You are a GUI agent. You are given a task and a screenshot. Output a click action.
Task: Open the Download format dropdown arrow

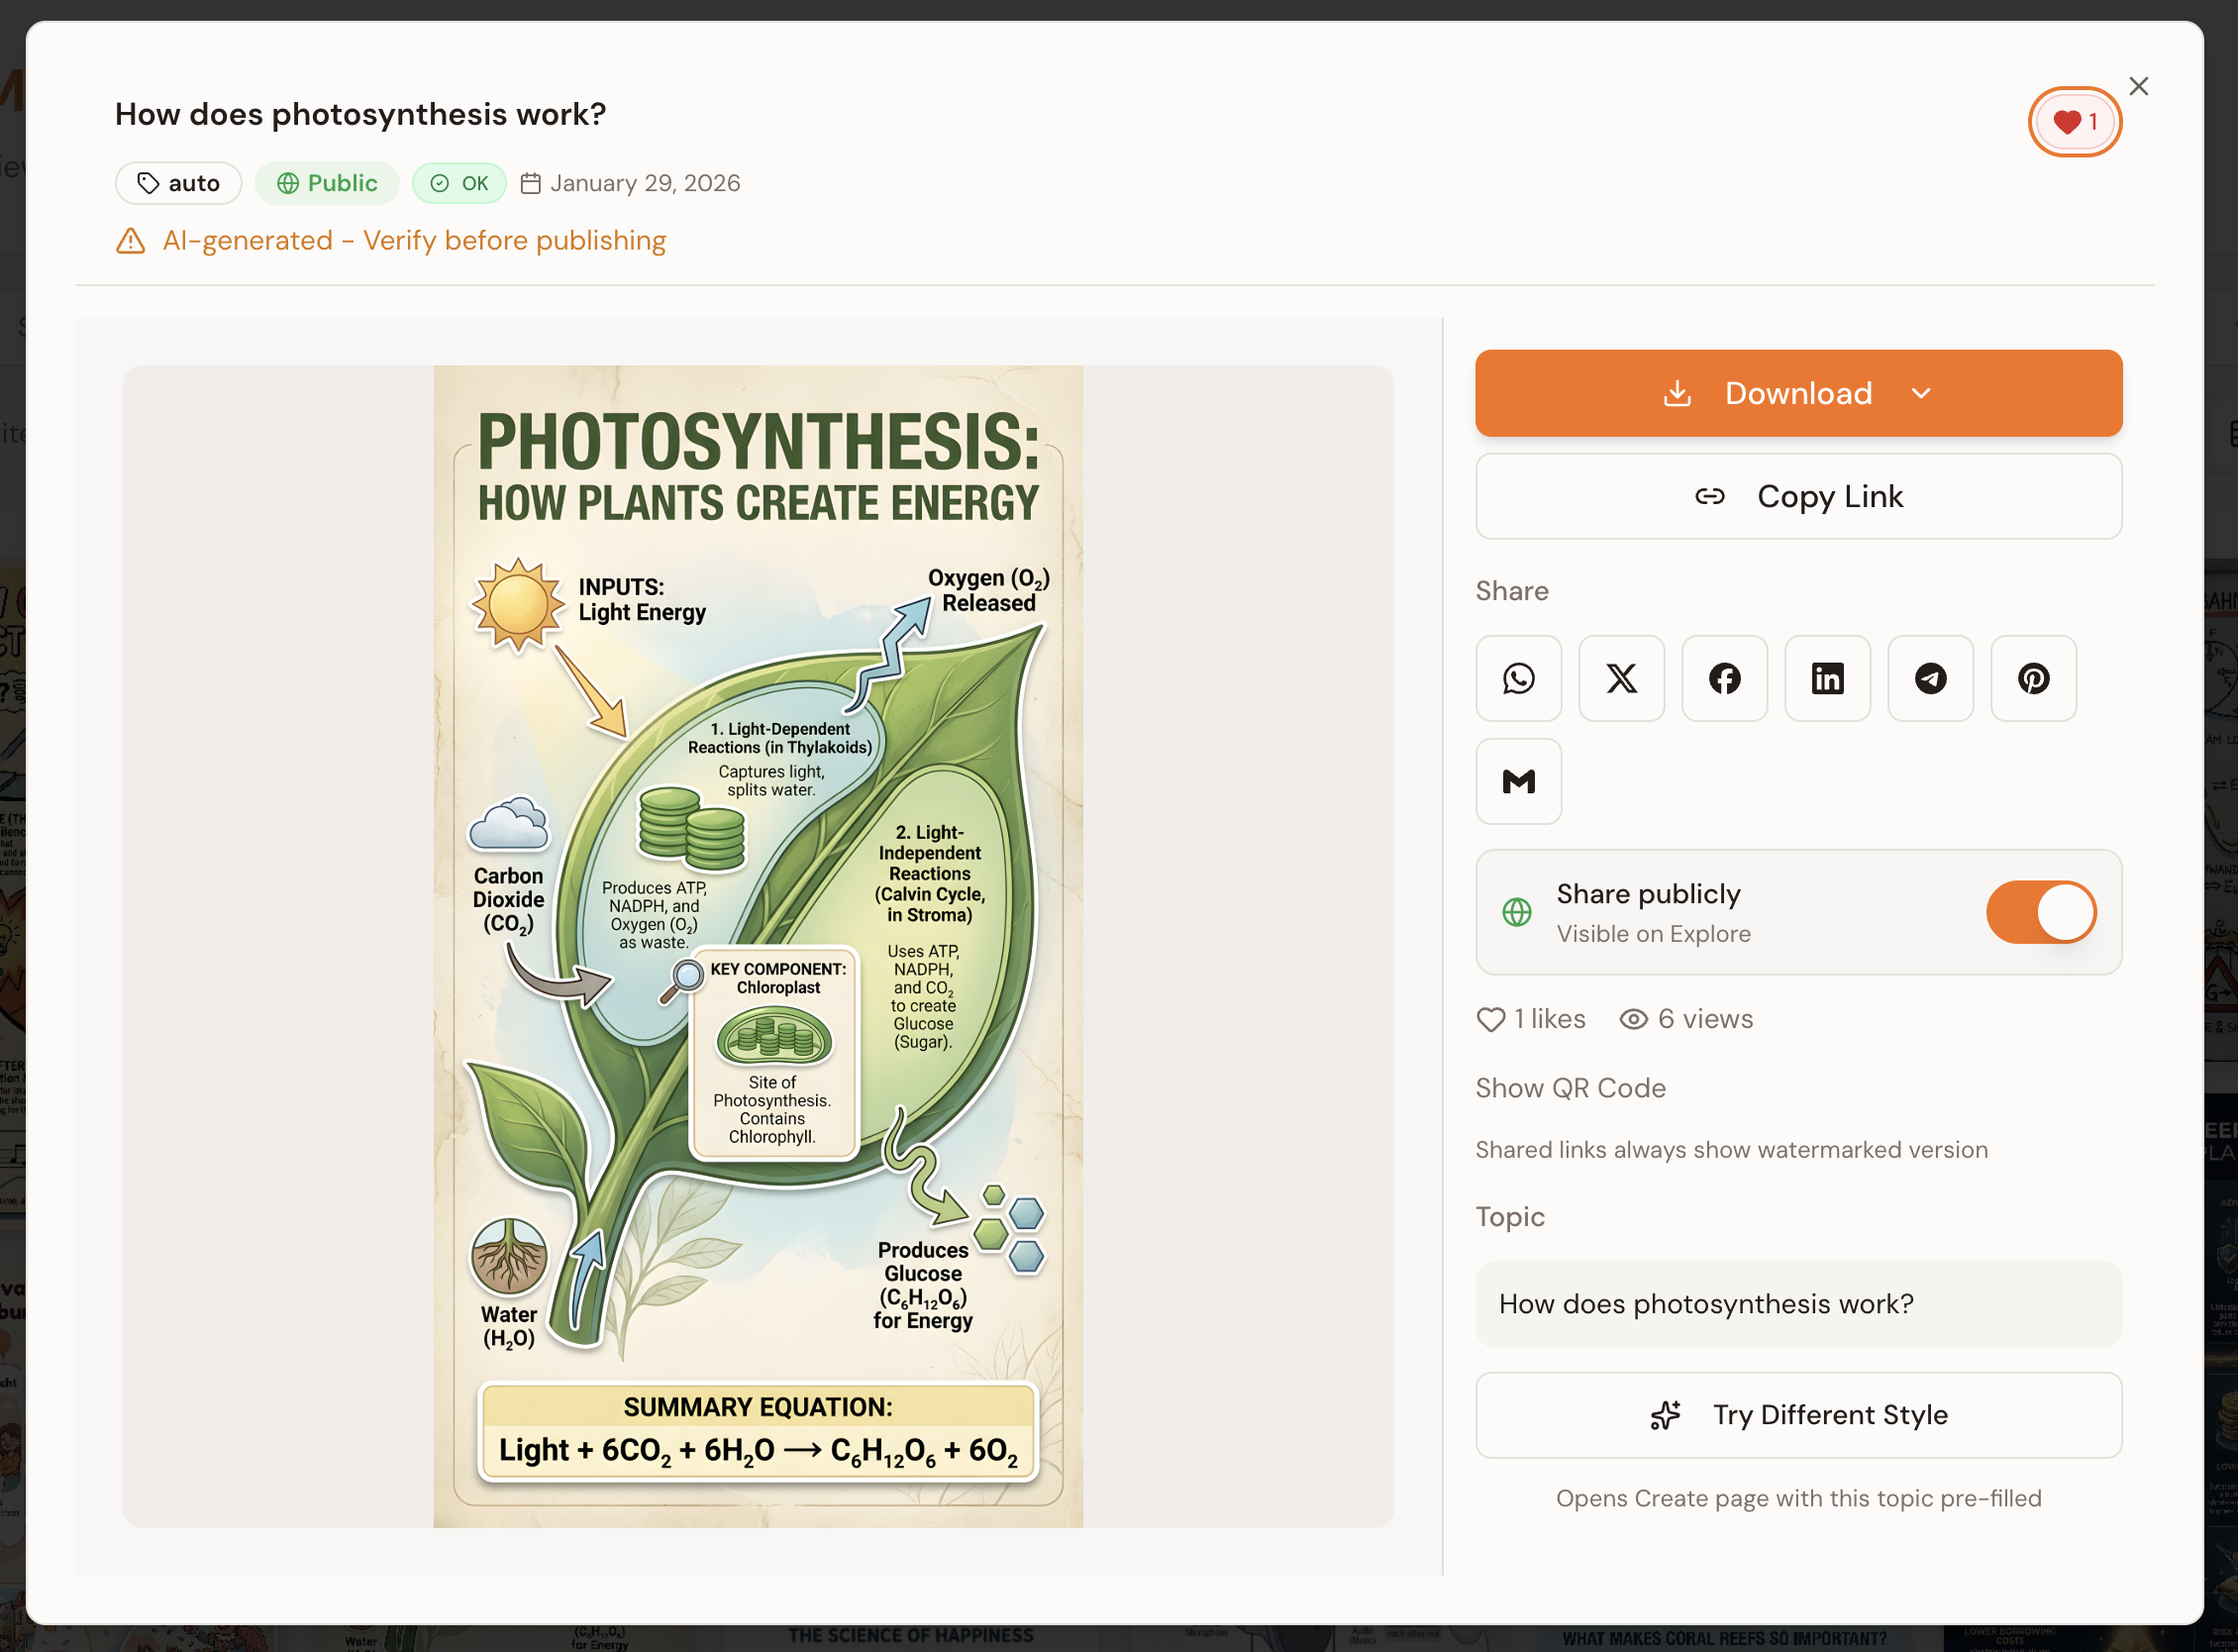point(1922,393)
